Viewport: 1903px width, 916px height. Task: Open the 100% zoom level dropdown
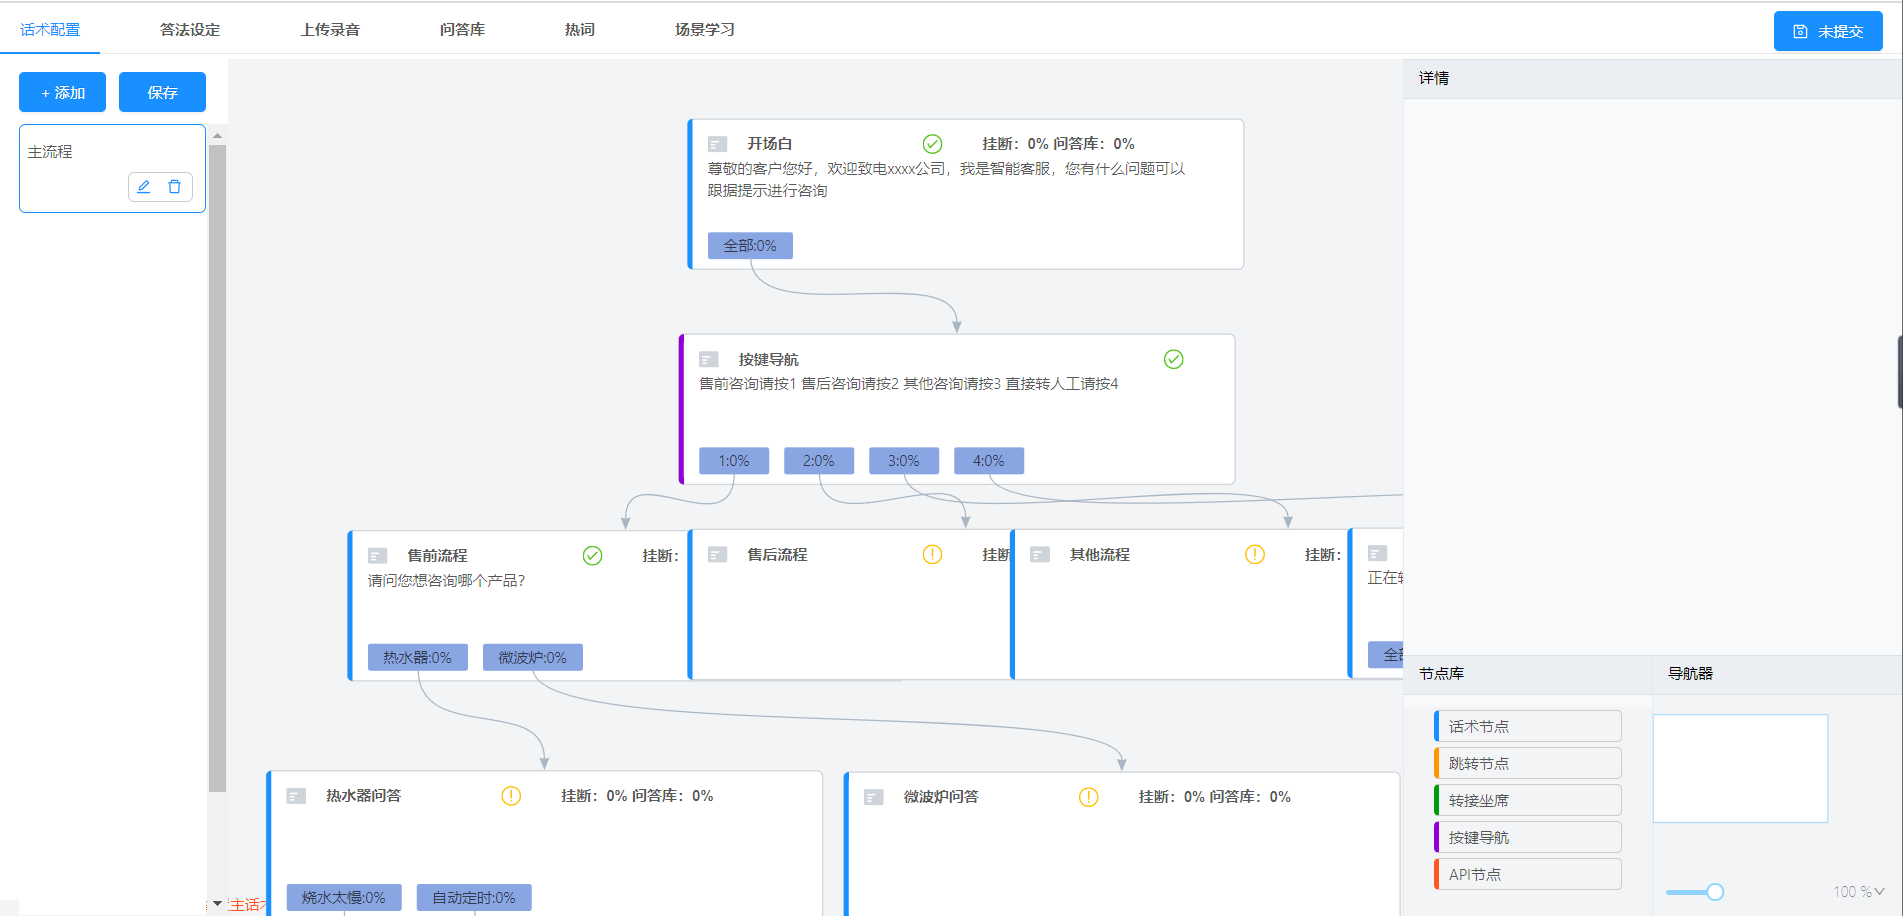pos(1858,892)
